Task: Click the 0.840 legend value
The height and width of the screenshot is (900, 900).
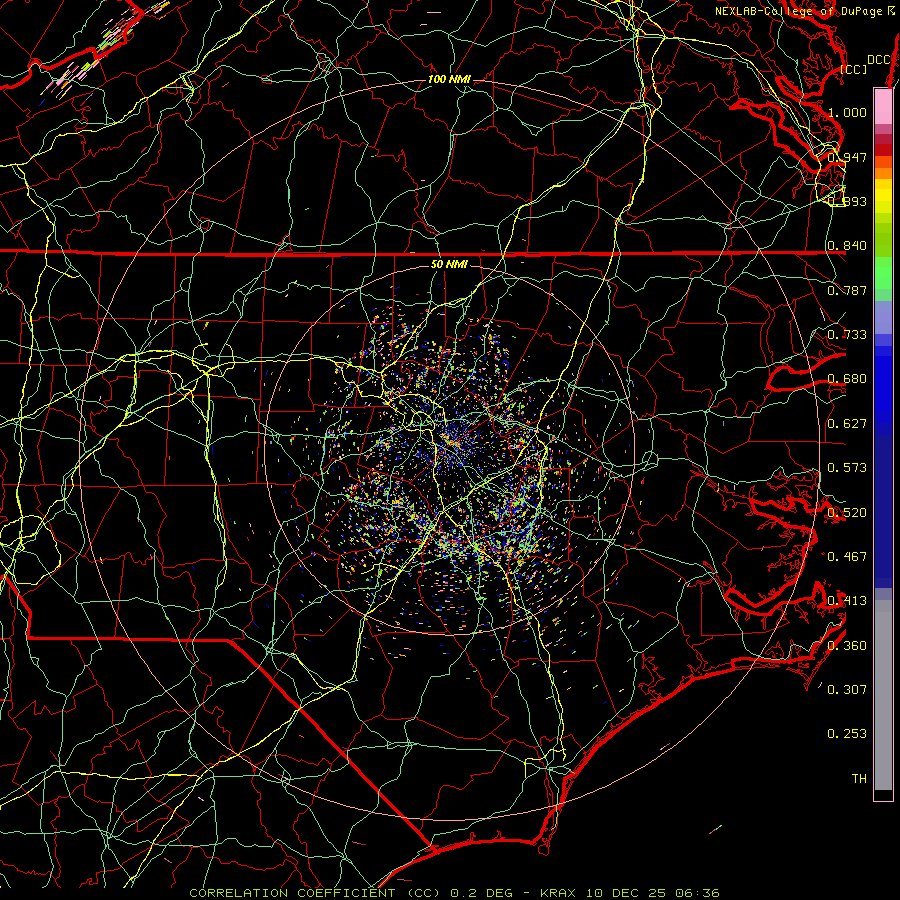Action: (x=847, y=246)
